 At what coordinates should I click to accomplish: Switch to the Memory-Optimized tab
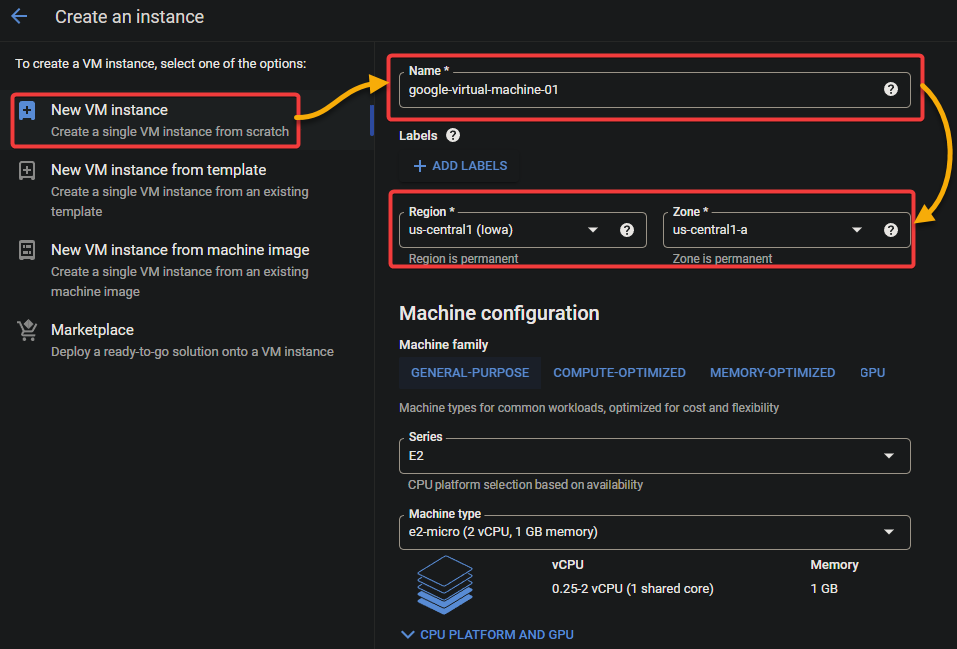[x=772, y=373]
